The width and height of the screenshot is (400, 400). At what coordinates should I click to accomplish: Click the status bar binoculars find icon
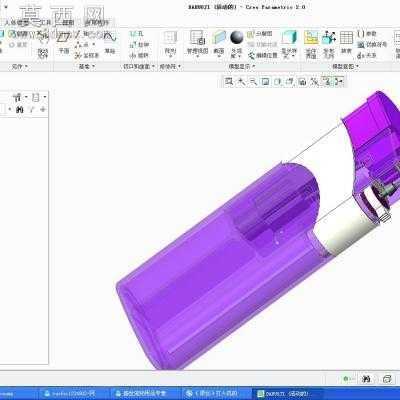[x=367, y=379]
